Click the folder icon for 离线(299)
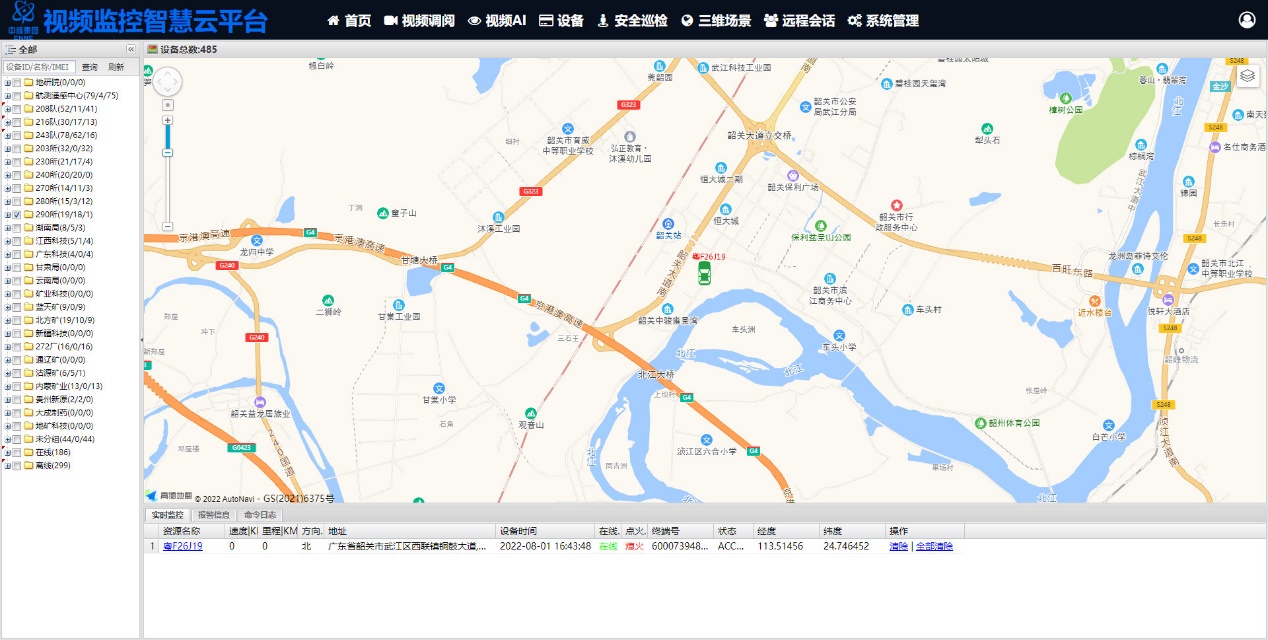 click(28, 465)
